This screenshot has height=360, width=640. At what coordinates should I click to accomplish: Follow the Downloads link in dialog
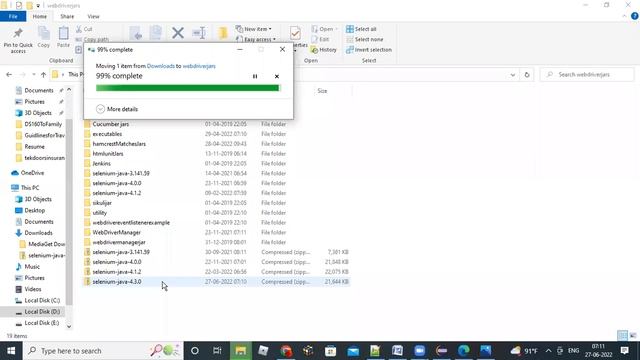[x=160, y=66]
